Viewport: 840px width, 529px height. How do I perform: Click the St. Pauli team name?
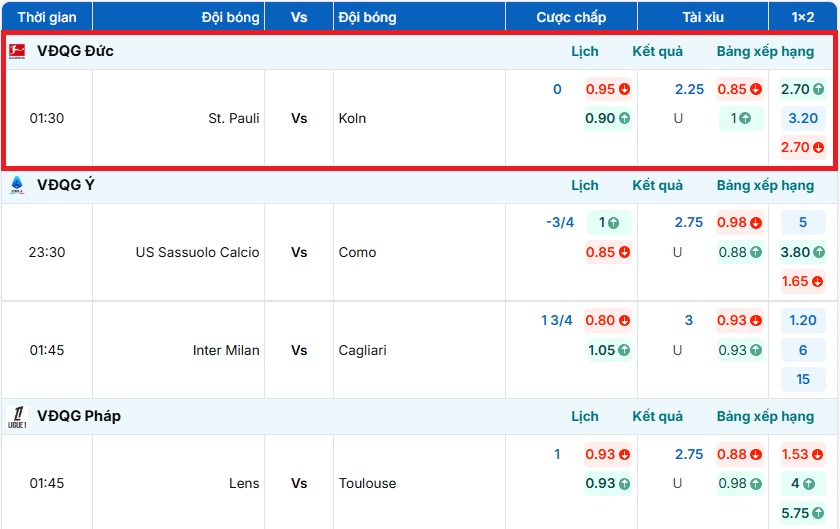tap(233, 118)
